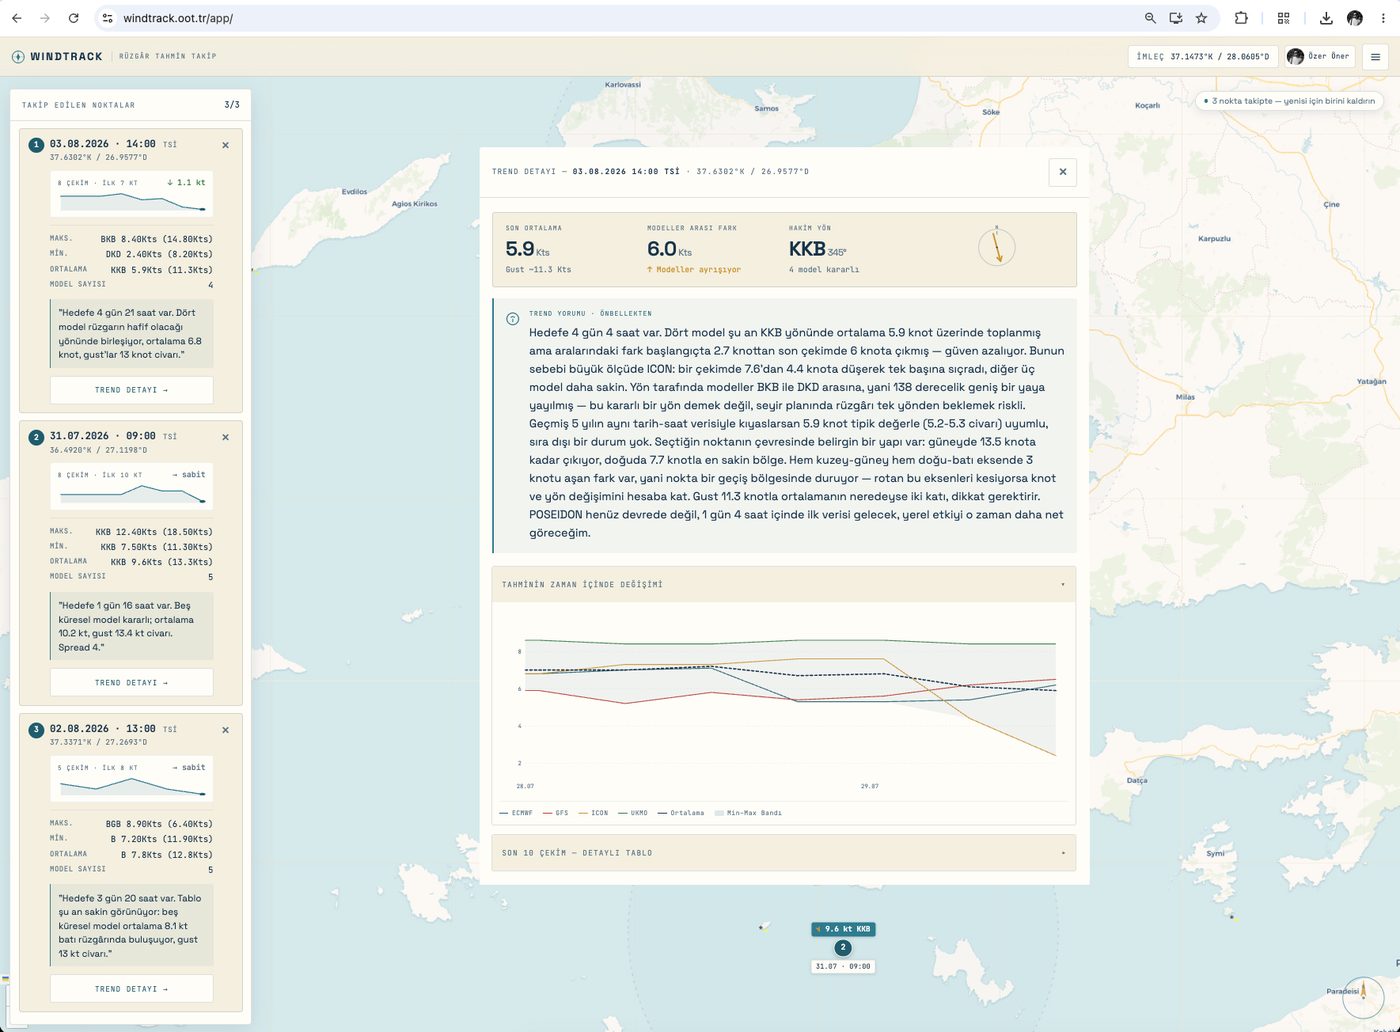Click the compass icon at map corner
The height and width of the screenshot is (1032, 1400).
(x=1362, y=997)
